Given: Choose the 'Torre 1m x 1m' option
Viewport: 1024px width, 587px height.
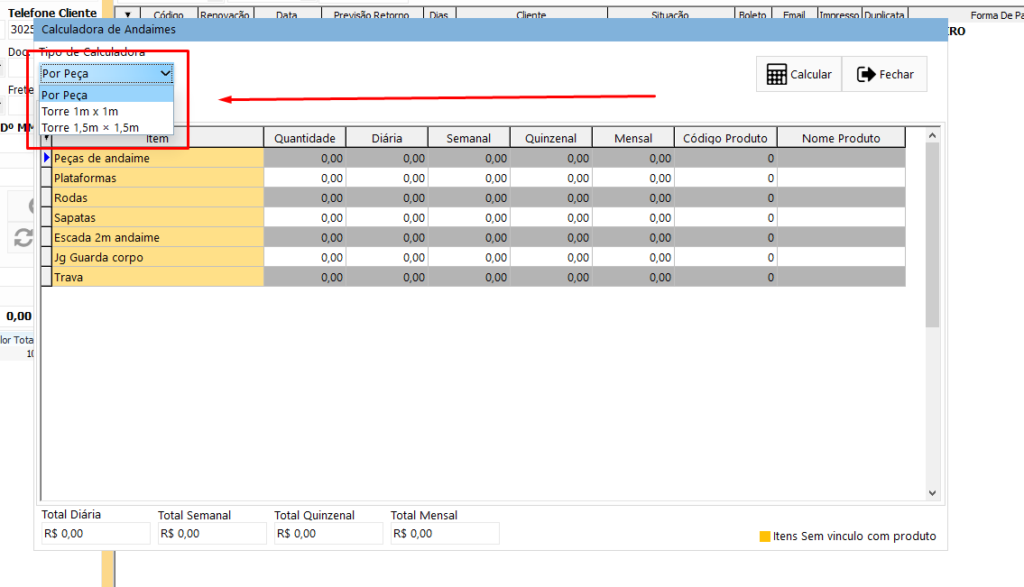Looking at the screenshot, I should tap(106, 111).
